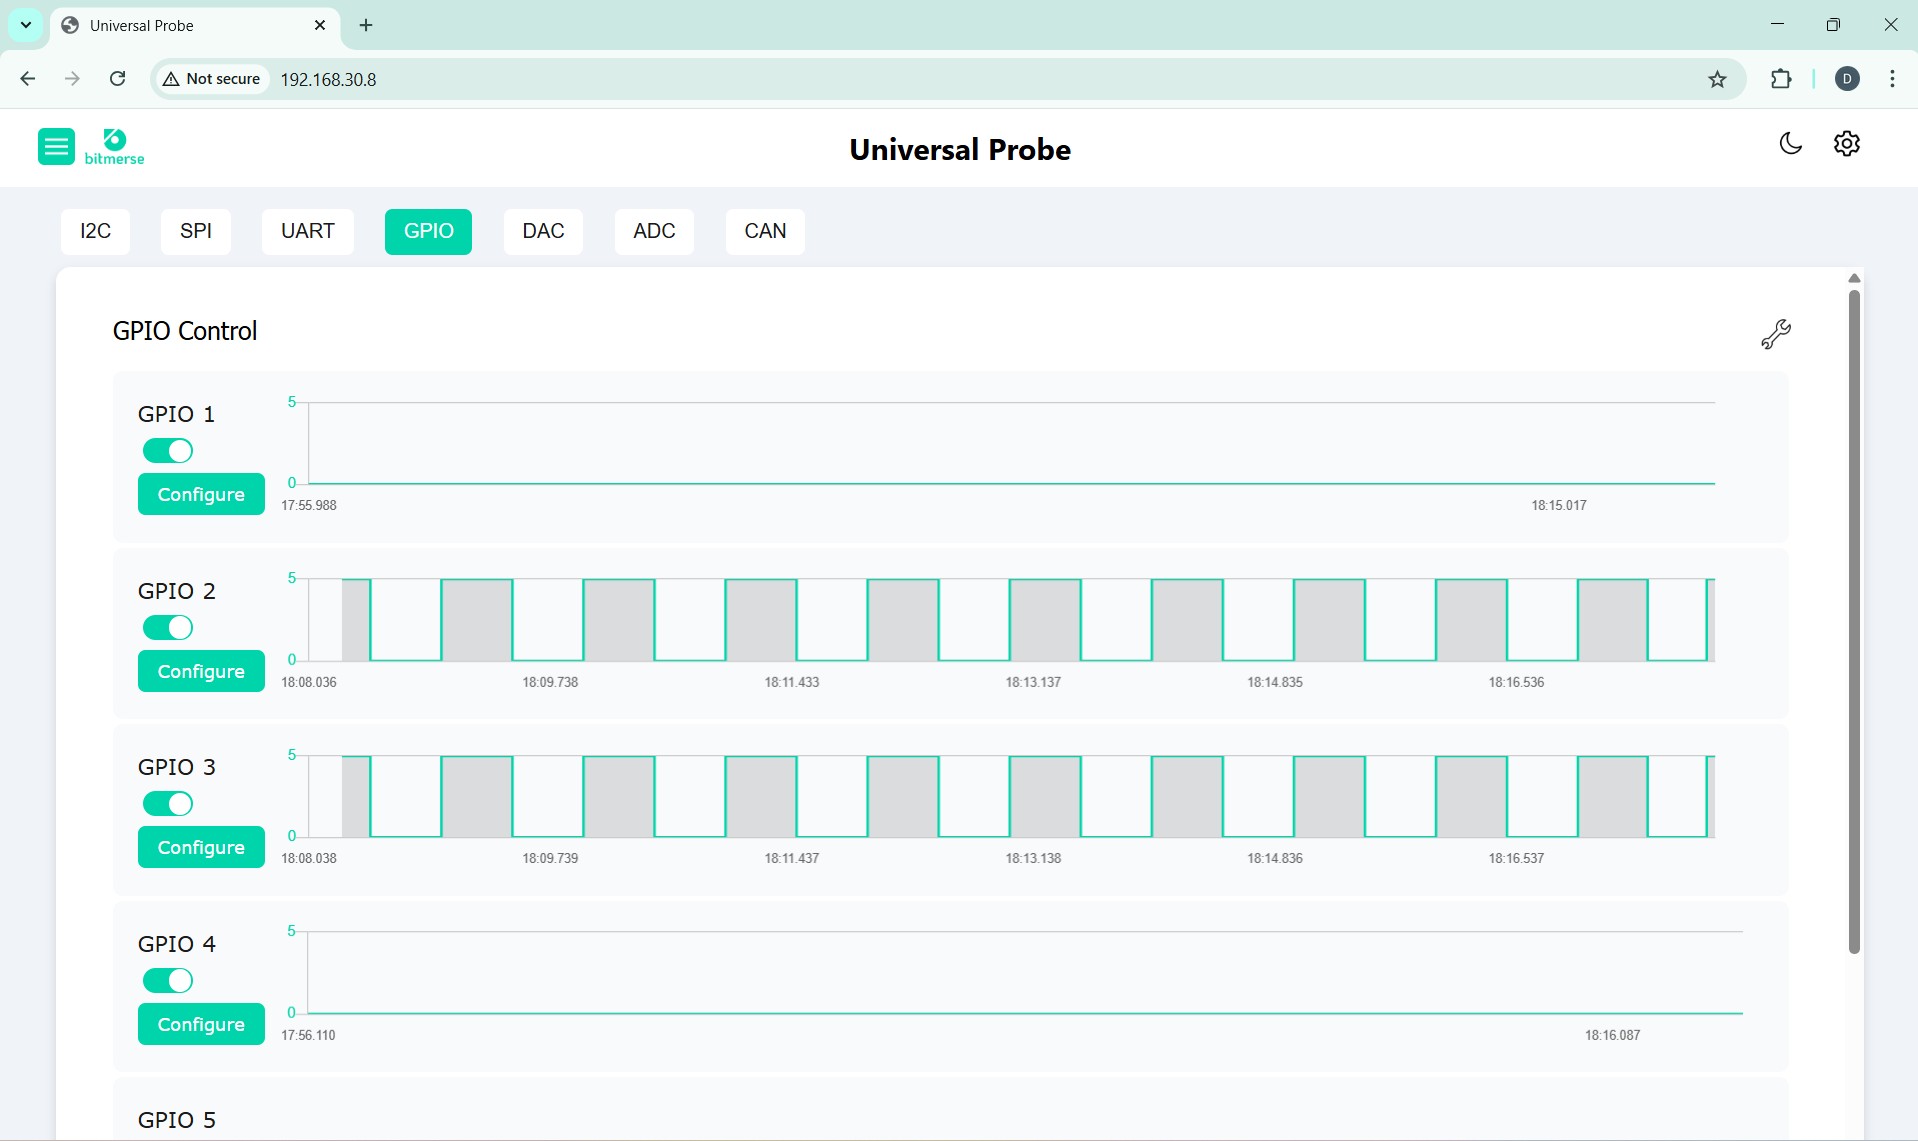Viewport: 1918px width, 1141px height.
Task: Open the browser profile account menu
Action: 1847,79
